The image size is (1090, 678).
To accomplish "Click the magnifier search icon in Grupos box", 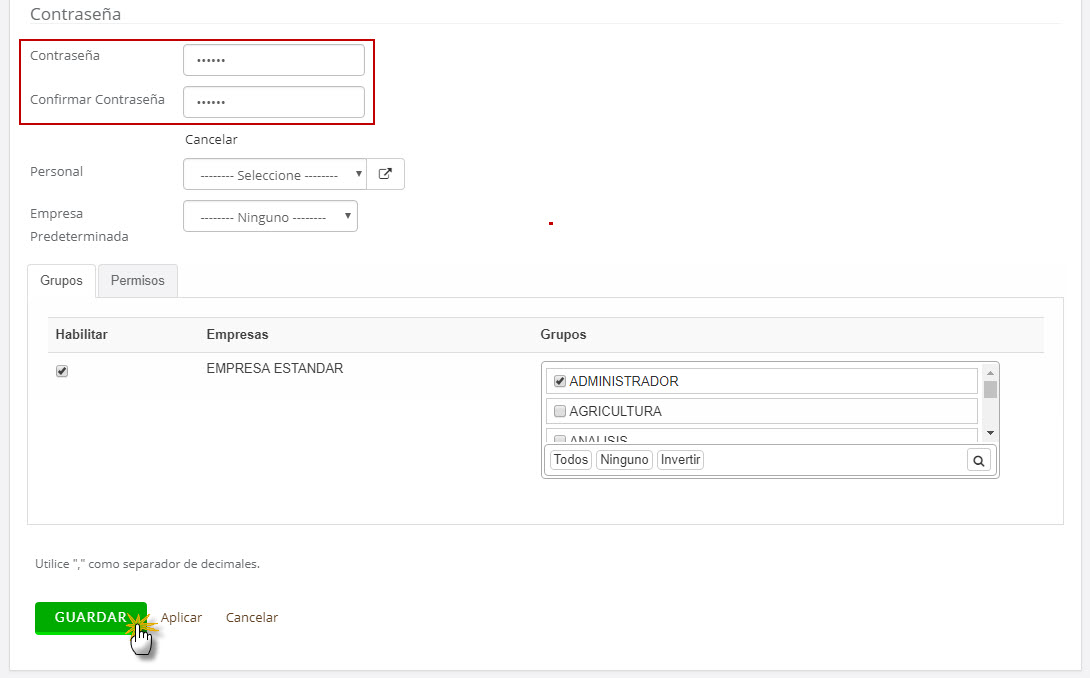I will pyautogui.click(x=980, y=460).
